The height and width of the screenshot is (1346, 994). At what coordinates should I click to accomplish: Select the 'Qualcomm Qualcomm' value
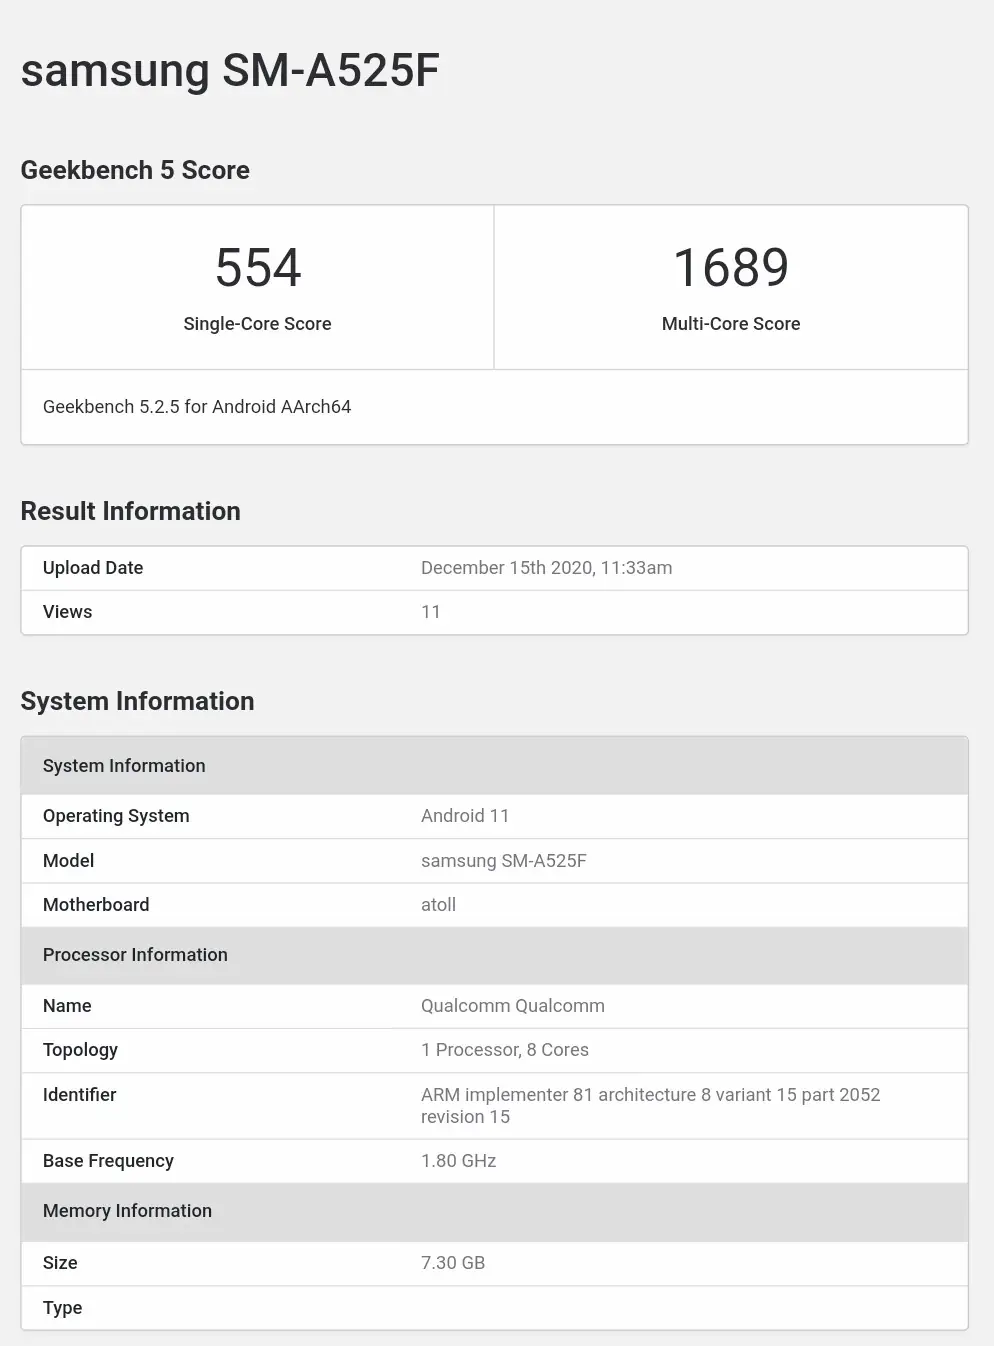pos(513,1006)
